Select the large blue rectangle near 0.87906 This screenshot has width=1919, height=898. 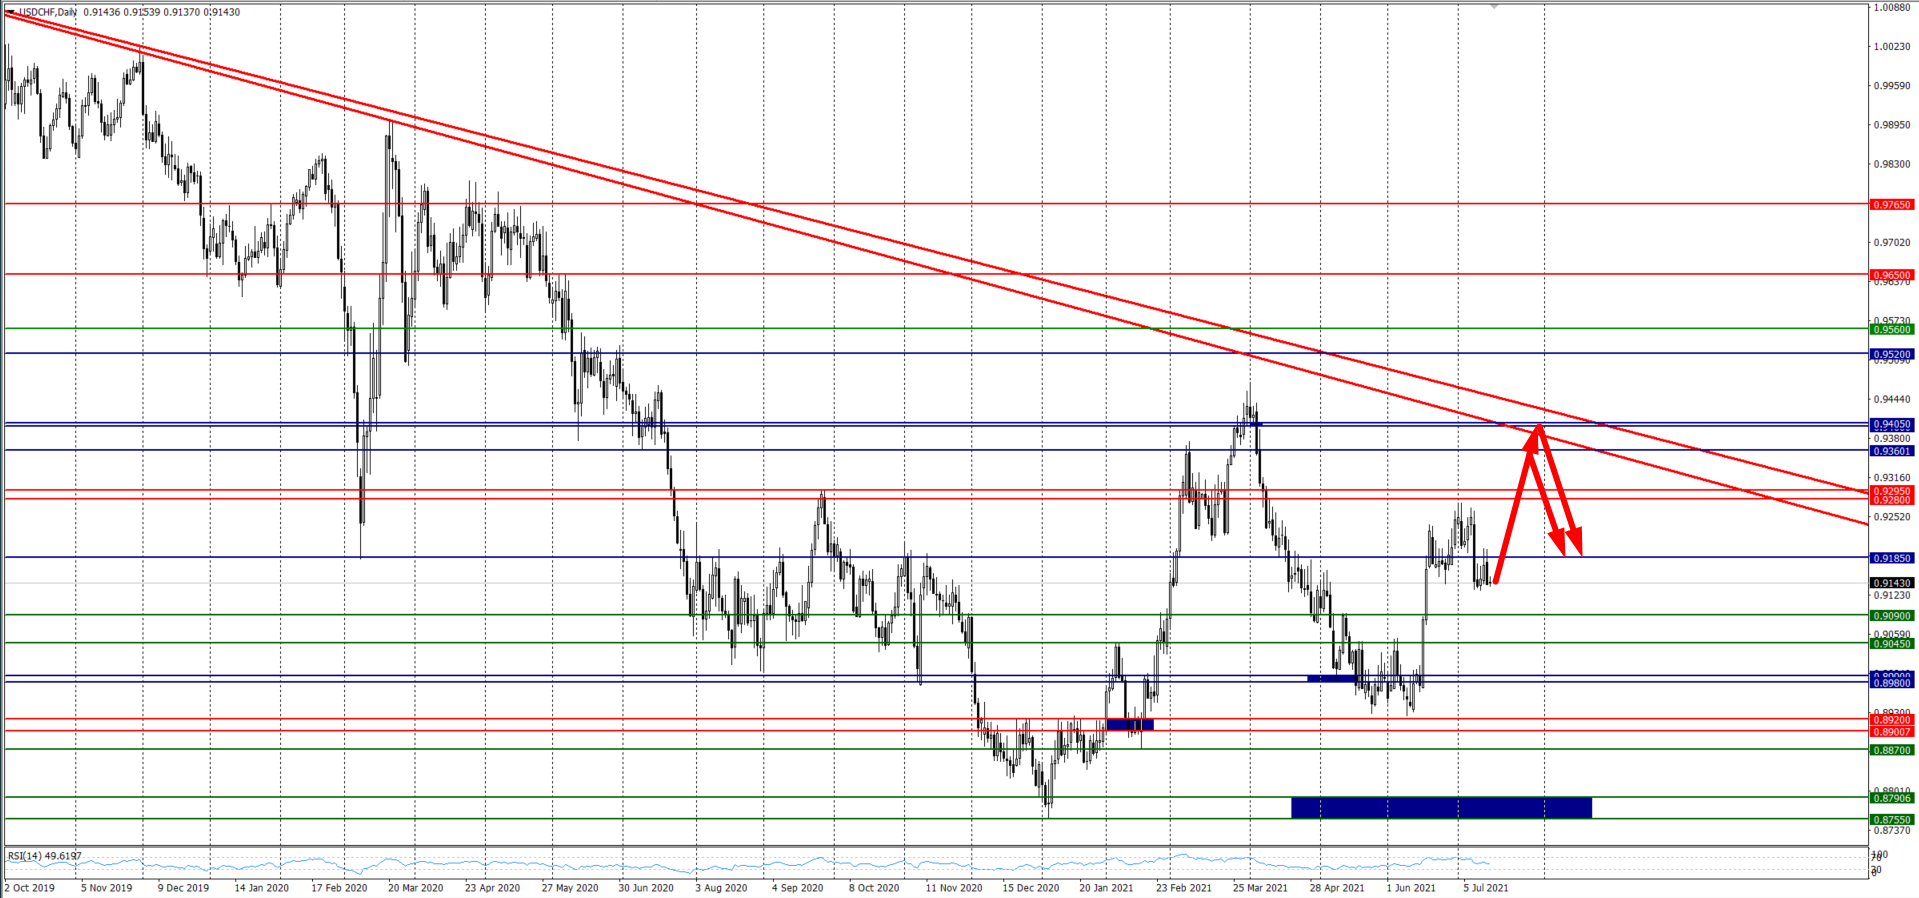1440,807
